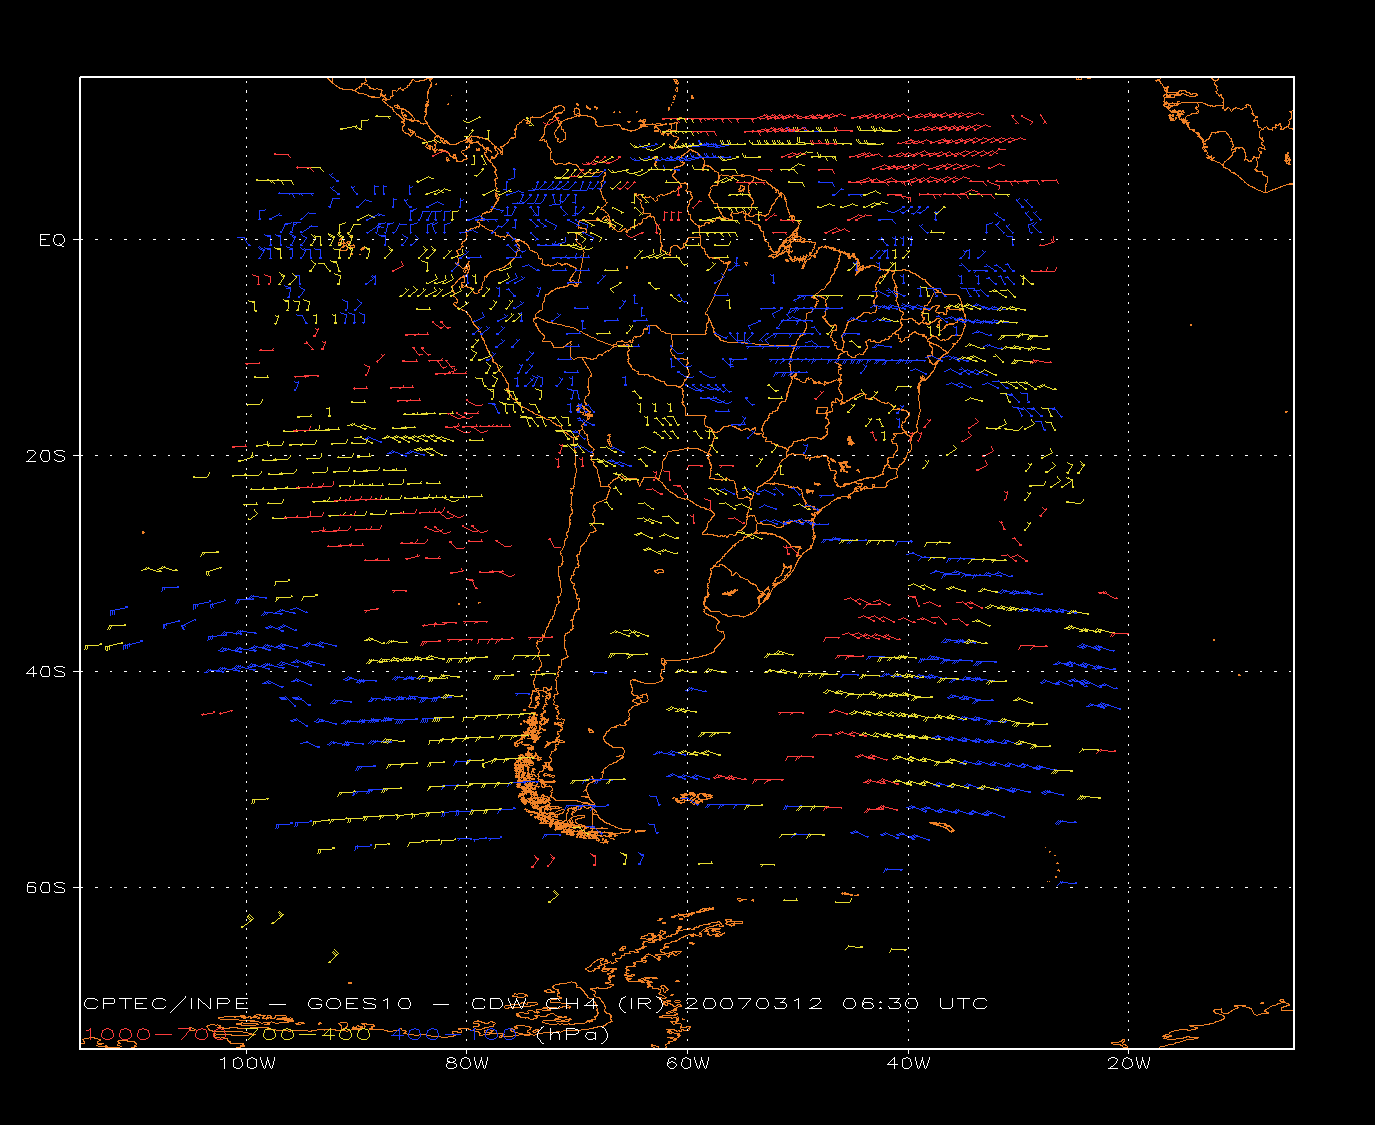Click the 20S latitude label
This screenshot has width=1375, height=1125.
[46, 456]
